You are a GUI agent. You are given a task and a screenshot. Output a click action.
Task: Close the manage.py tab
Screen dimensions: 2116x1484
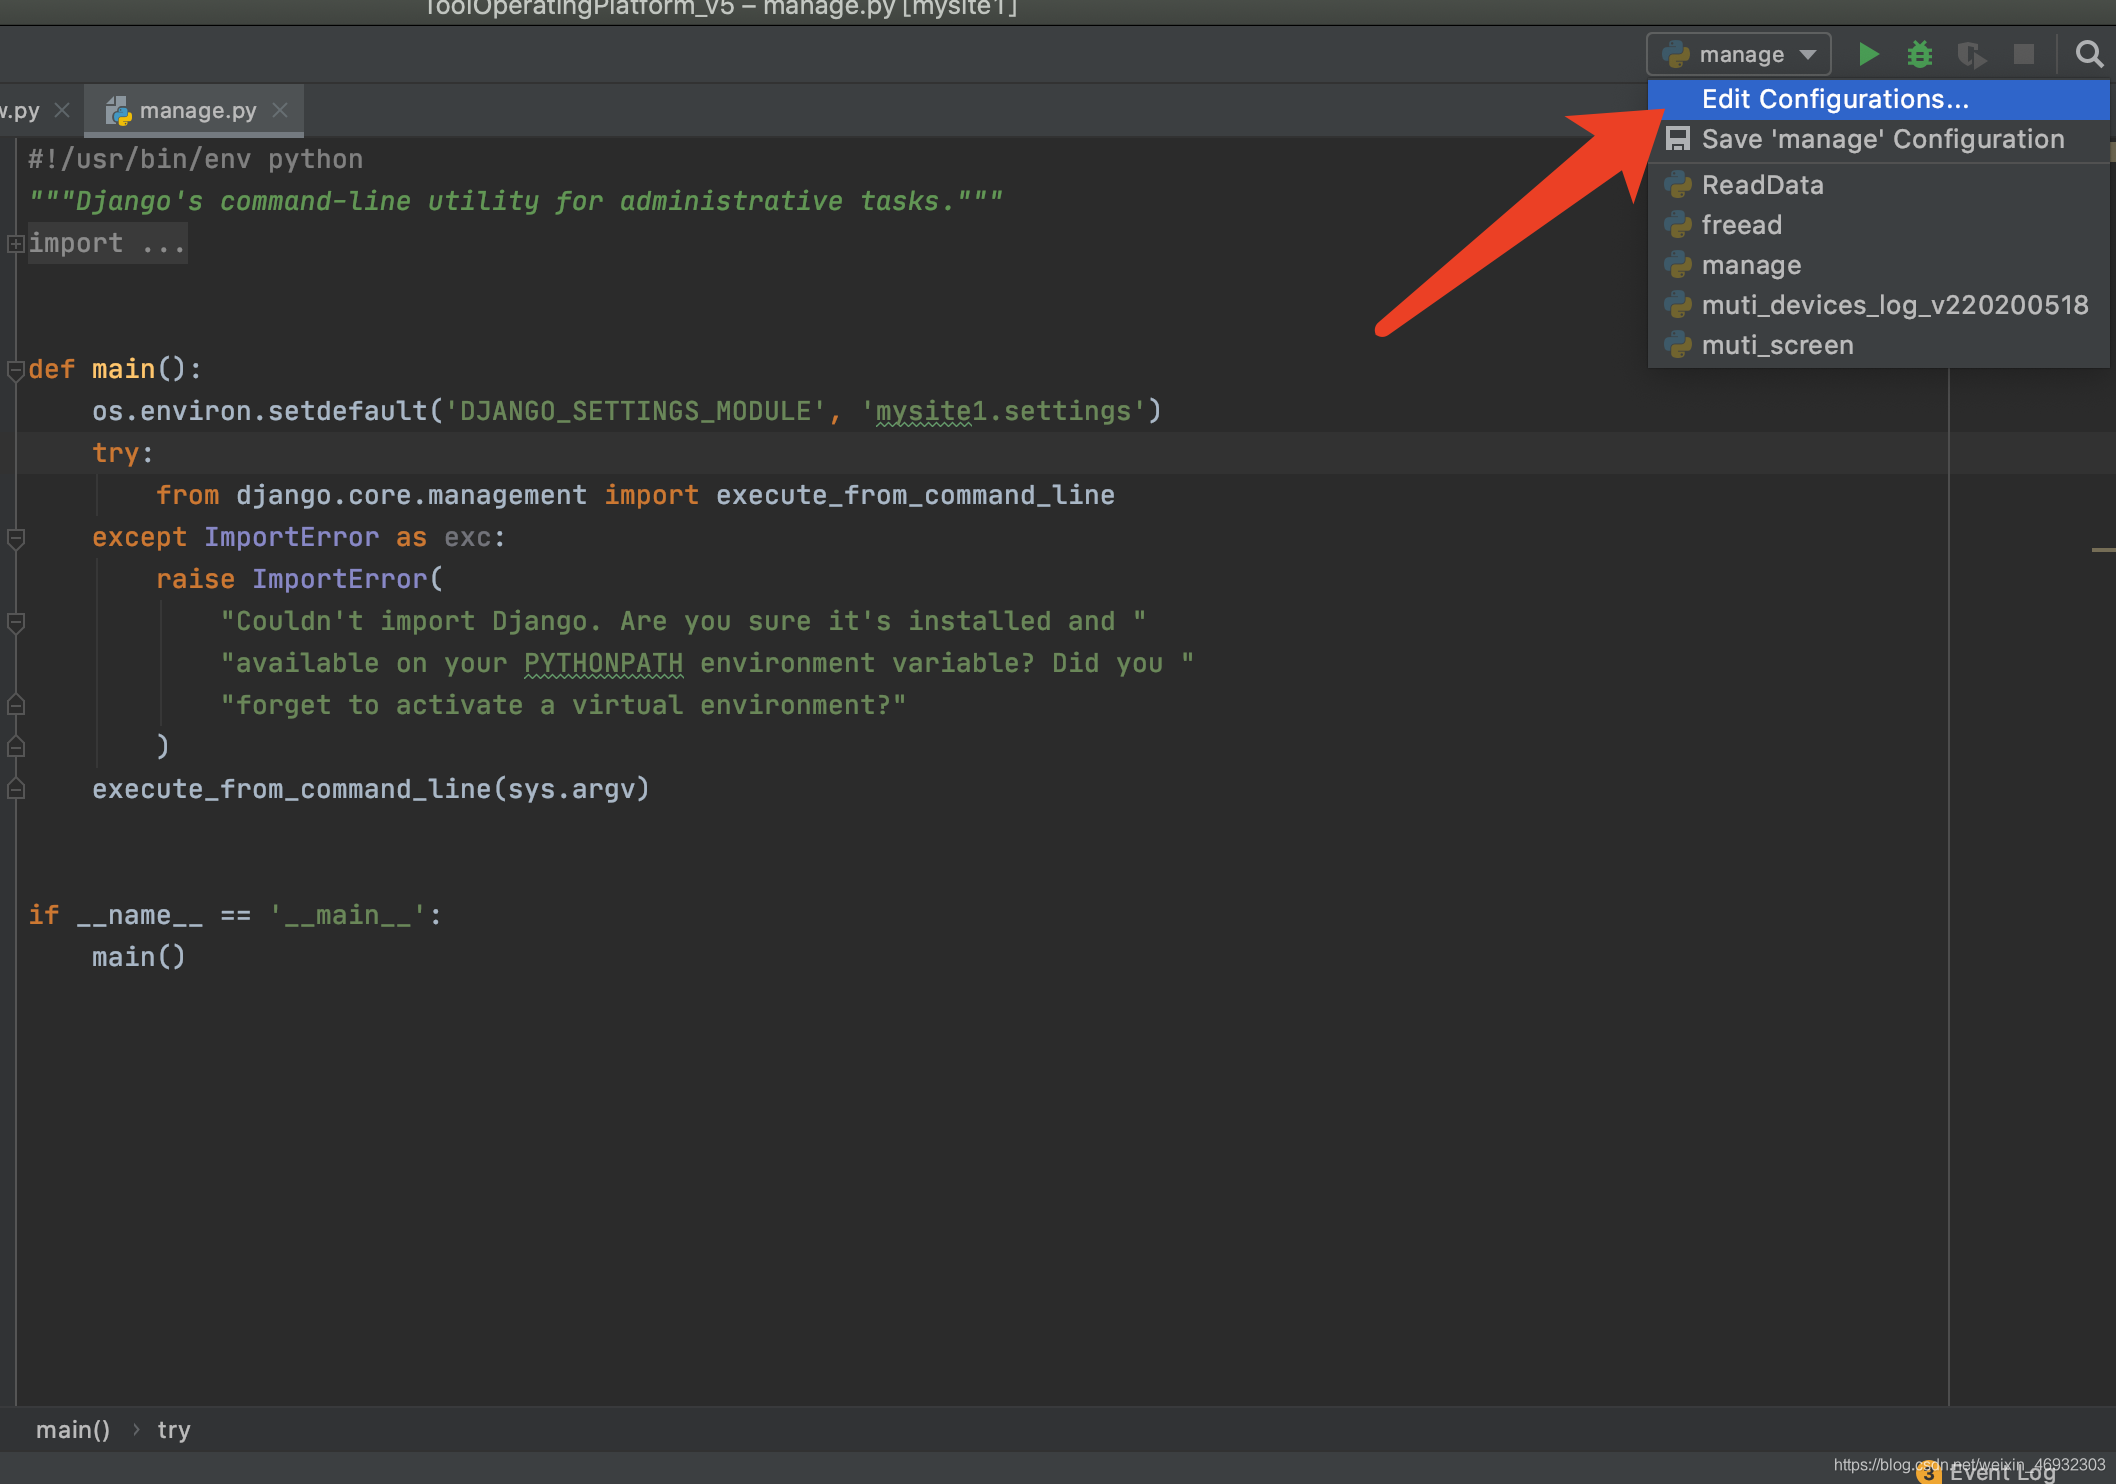click(281, 110)
